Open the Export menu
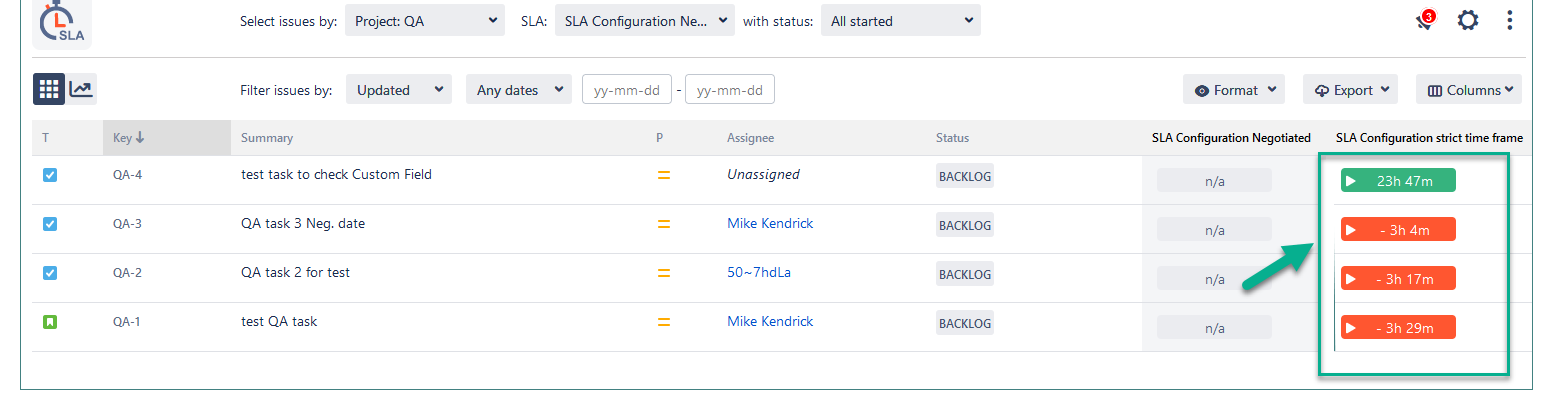Screen dimensions: 1549x409 (1350, 90)
